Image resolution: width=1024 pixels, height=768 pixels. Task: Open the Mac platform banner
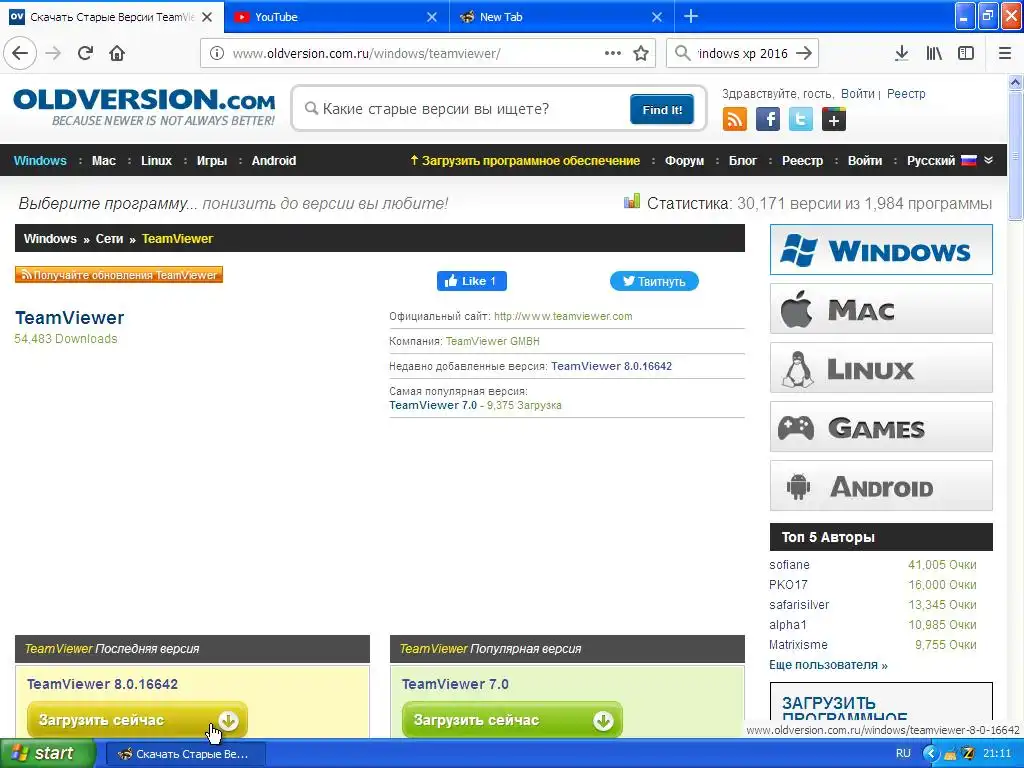(881, 309)
